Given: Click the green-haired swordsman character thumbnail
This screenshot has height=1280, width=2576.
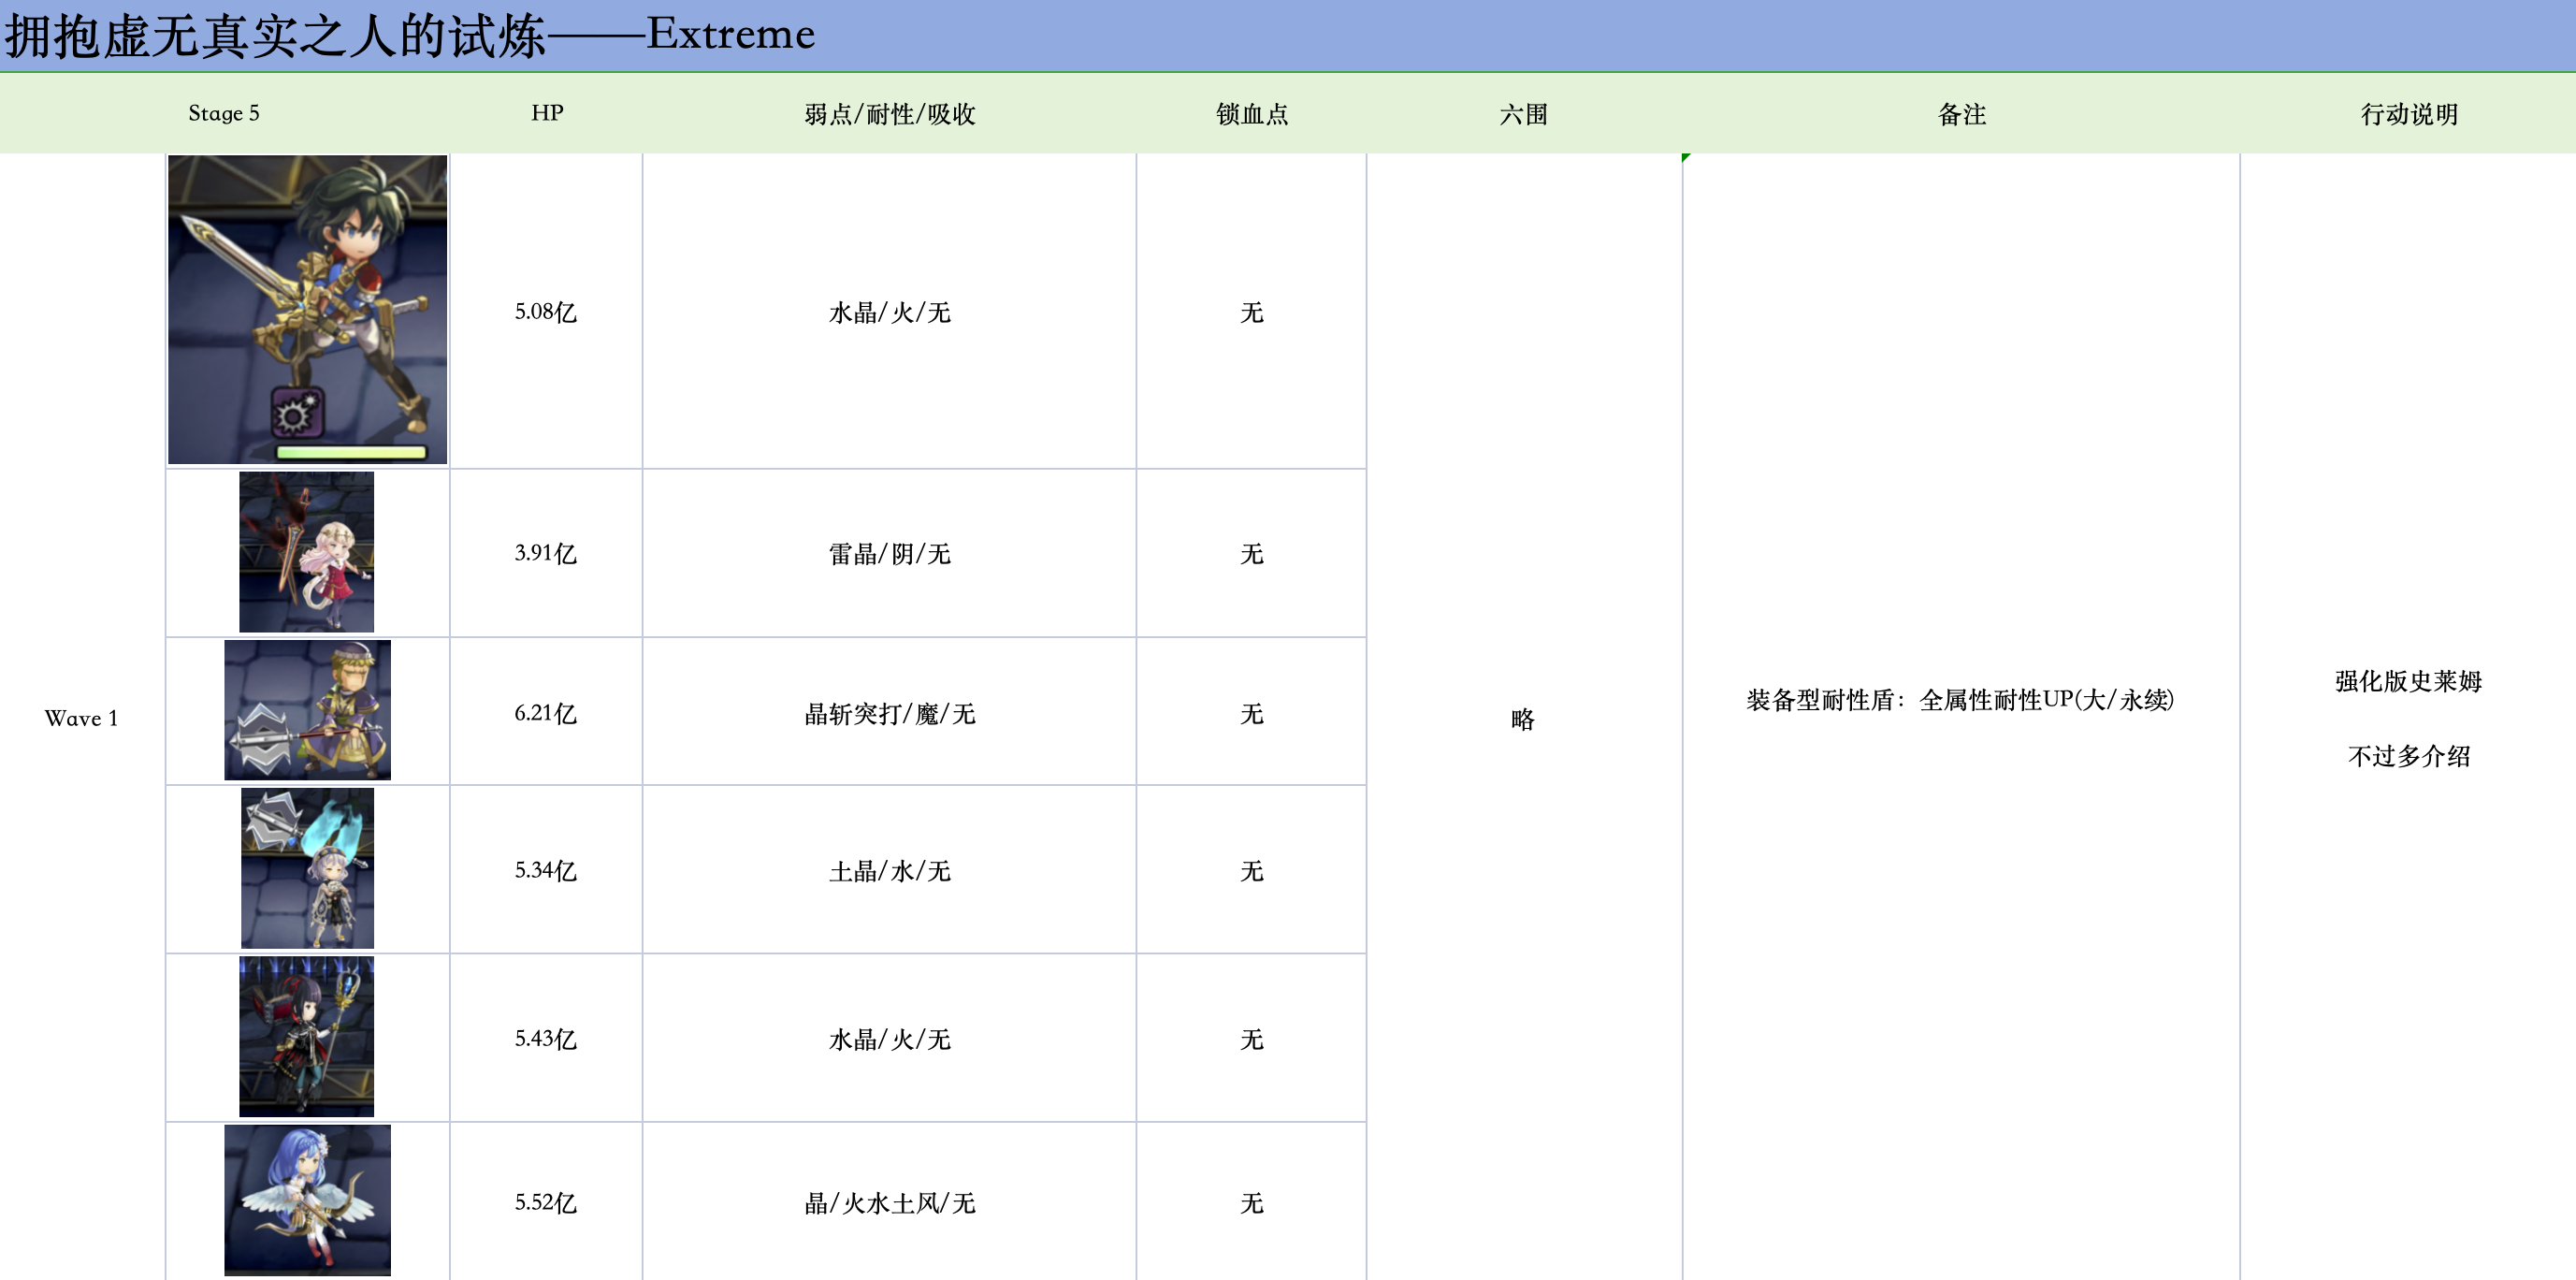Looking at the screenshot, I should (x=307, y=309).
